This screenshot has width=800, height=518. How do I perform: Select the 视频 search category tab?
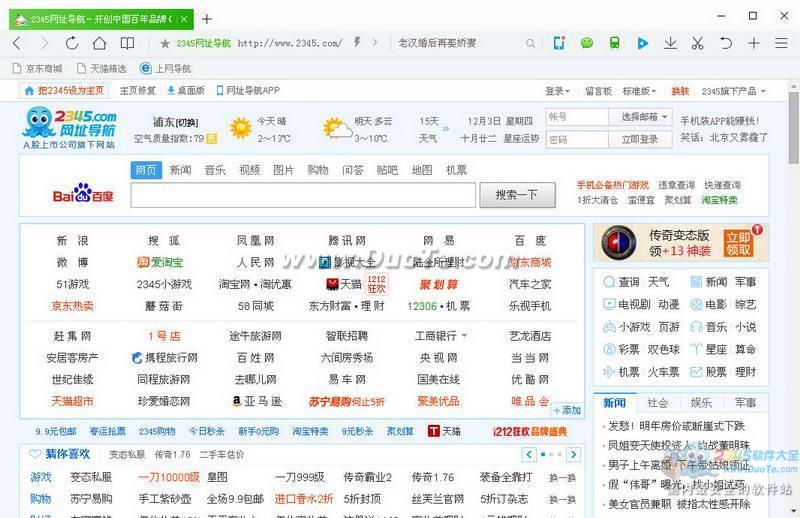click(249, 170)
